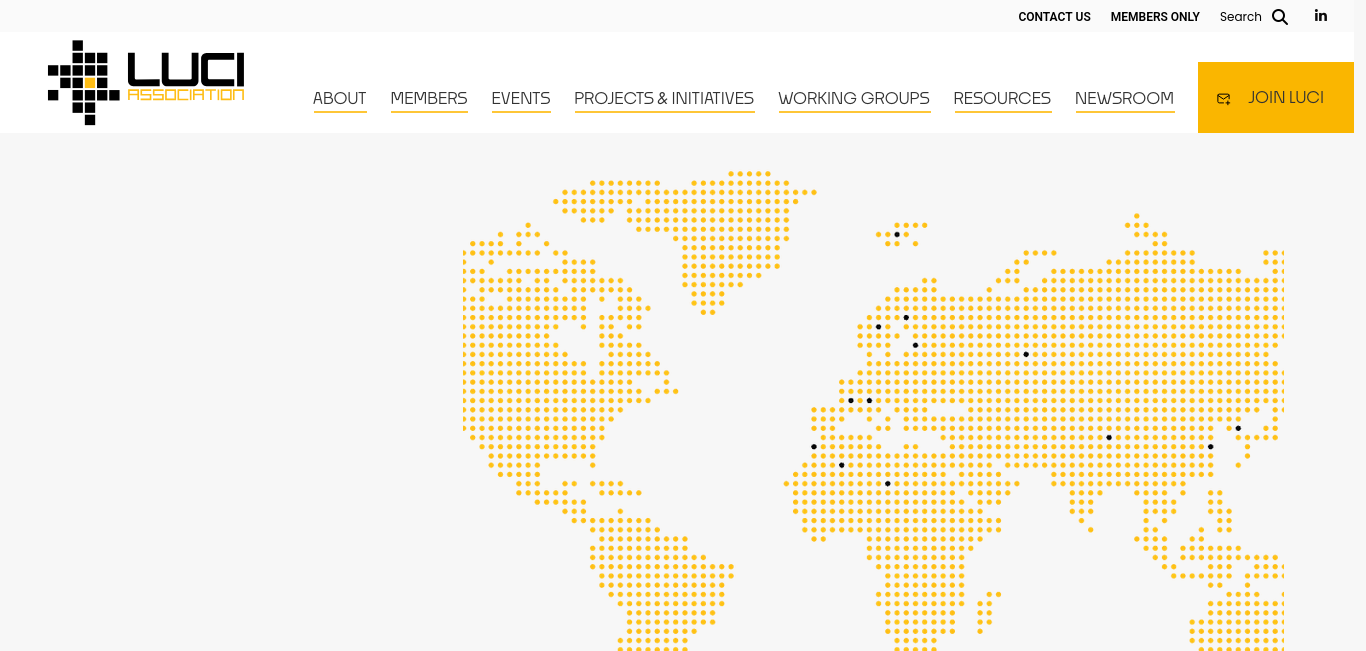Select the Working Groups menu

(854, 98)
